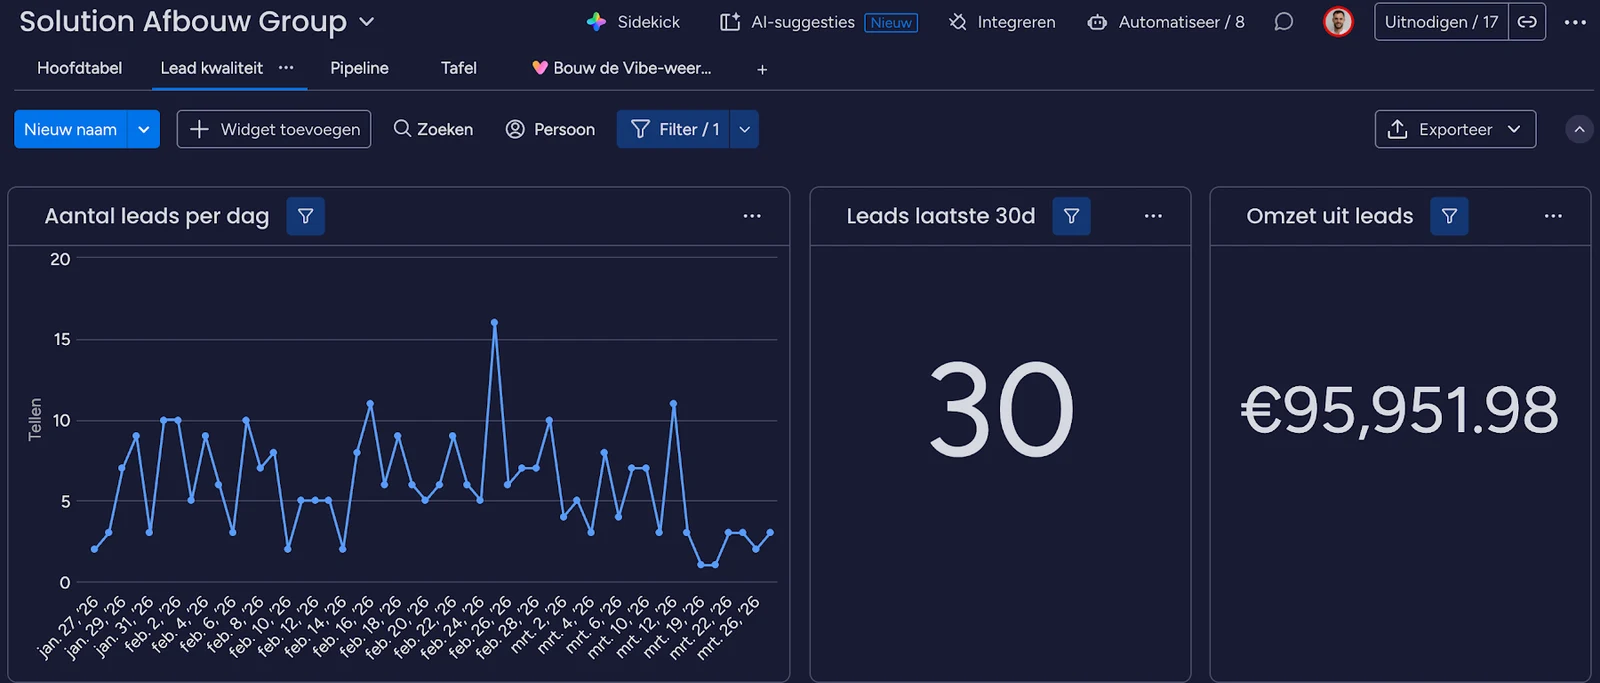Open the conversation bubble icon
This screenshot has height=683, width=1600.
point(1283,22)
